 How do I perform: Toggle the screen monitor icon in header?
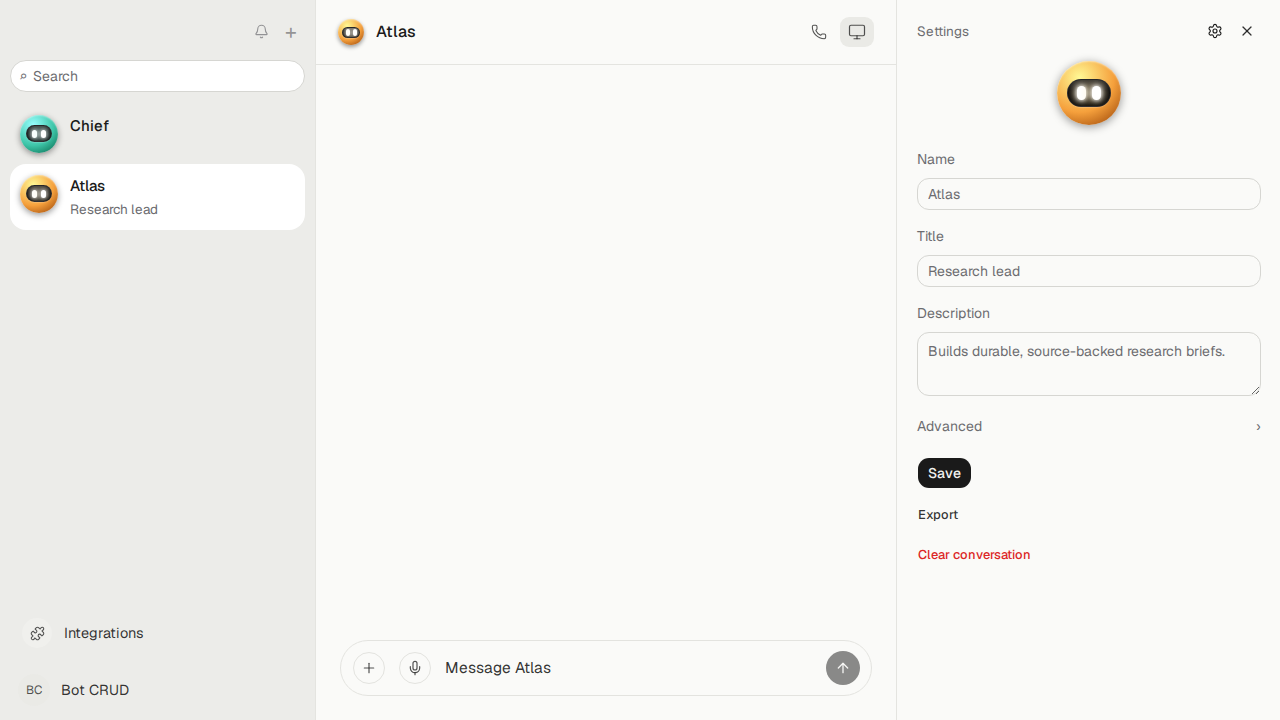(x=857, y=32)
